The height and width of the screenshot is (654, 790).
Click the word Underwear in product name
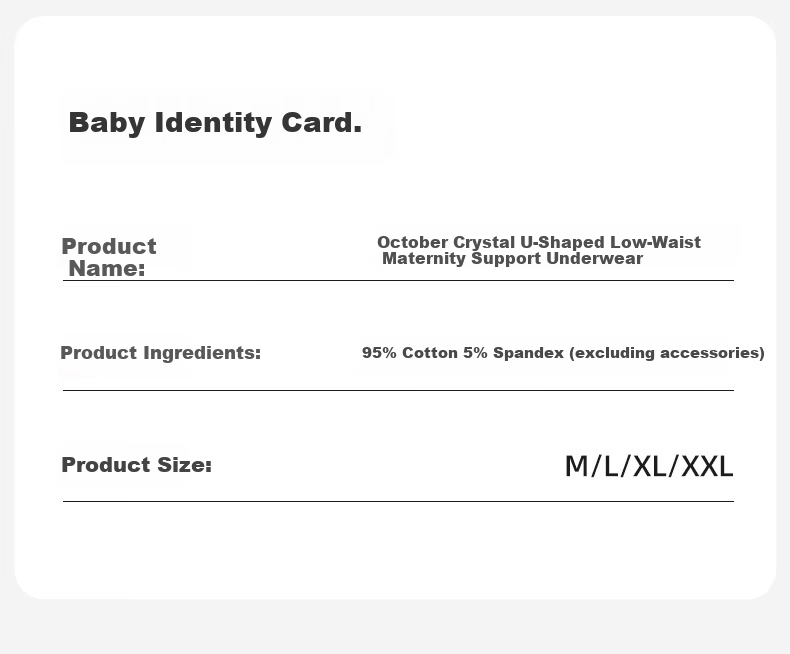tap(595, 258)
